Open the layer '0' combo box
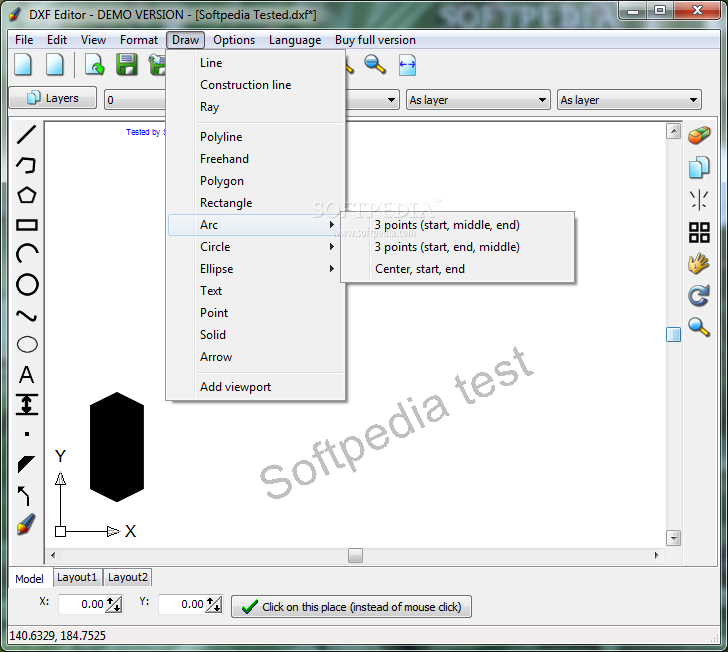Viewport: 728px width, 652px height. point(135,100)
